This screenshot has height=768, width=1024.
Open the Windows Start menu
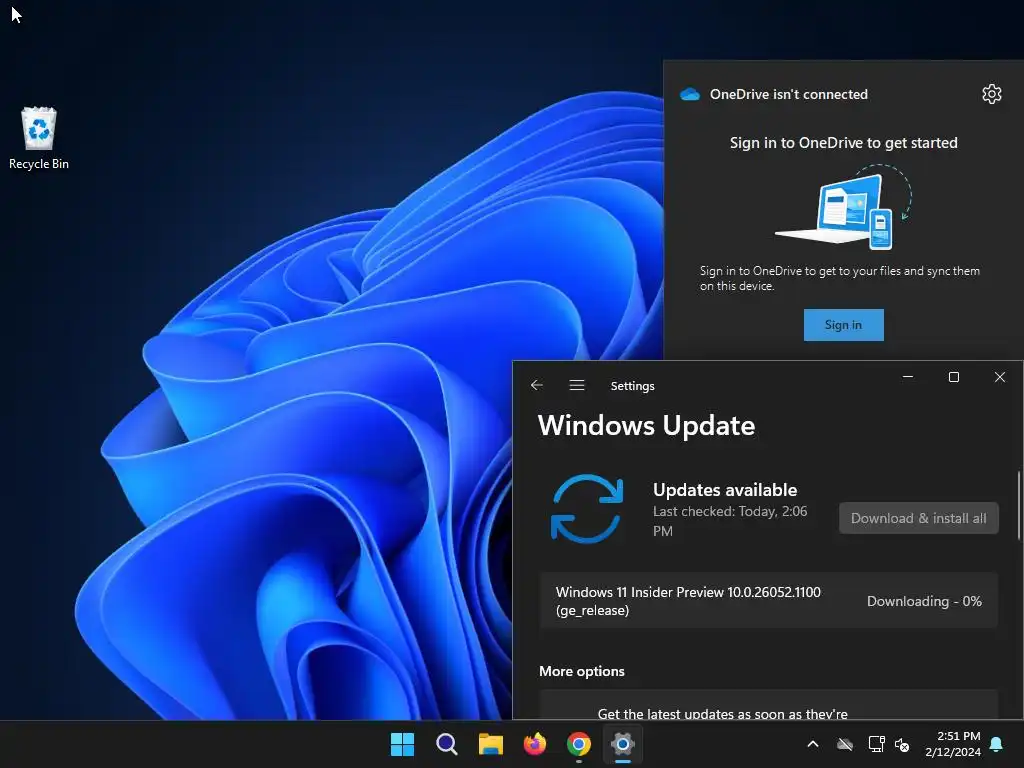pos(402,744)
